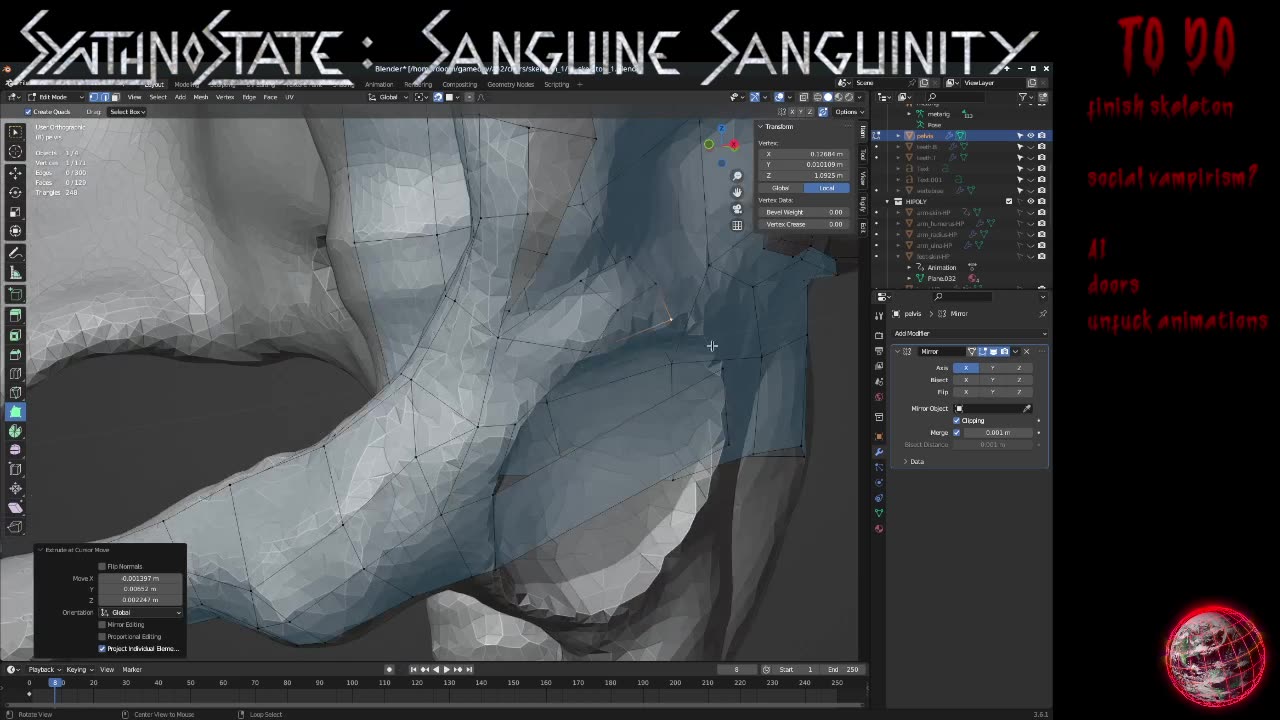This screenshot has height=720, width=1280.
Task: Open the Select Box drag dropdown
Action: click(x=128, y=111)
